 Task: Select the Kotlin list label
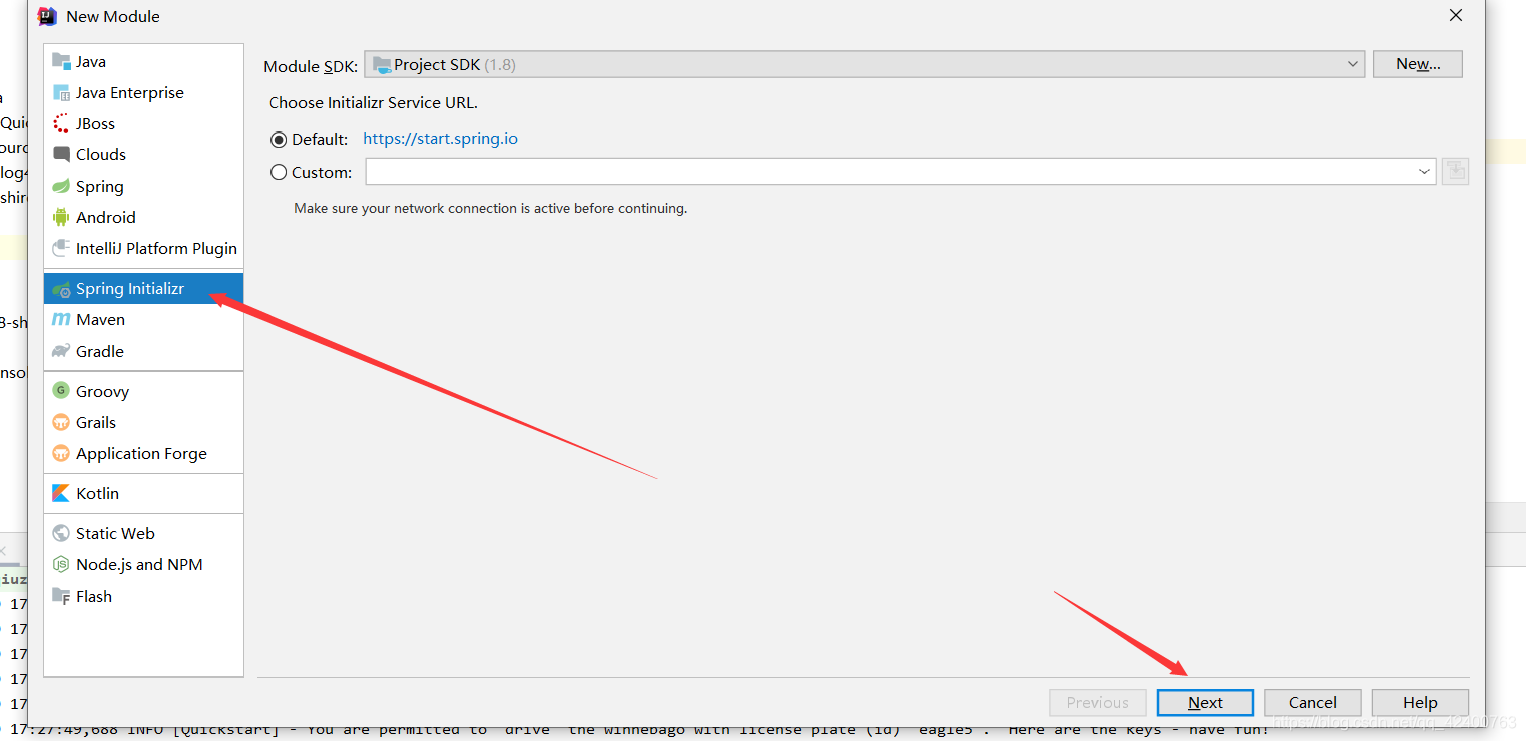click(x=97, y=493)
